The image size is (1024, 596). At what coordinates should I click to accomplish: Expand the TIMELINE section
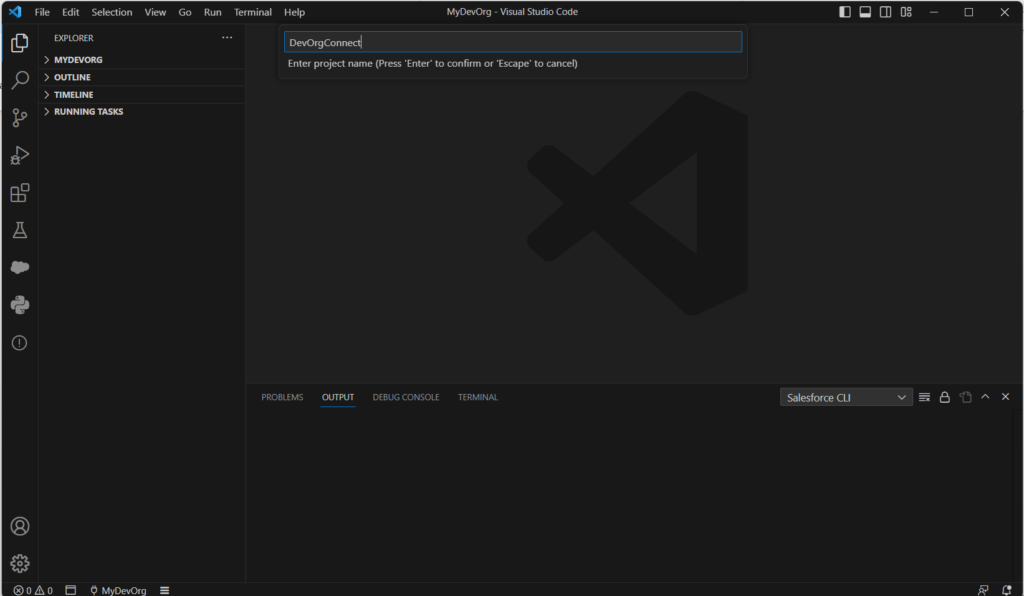[x=73, y=95]
